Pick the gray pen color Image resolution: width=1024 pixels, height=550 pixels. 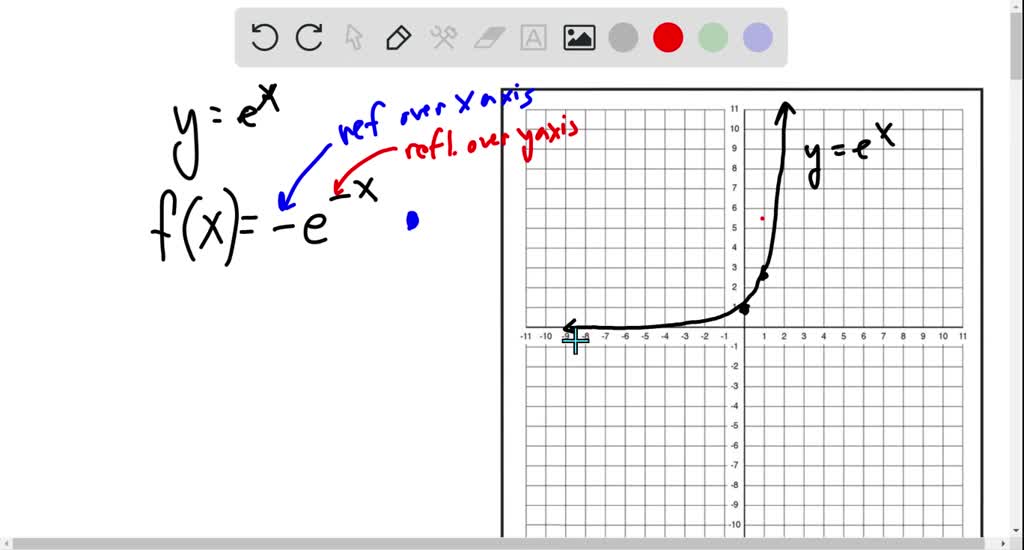[x=624, y=37]
